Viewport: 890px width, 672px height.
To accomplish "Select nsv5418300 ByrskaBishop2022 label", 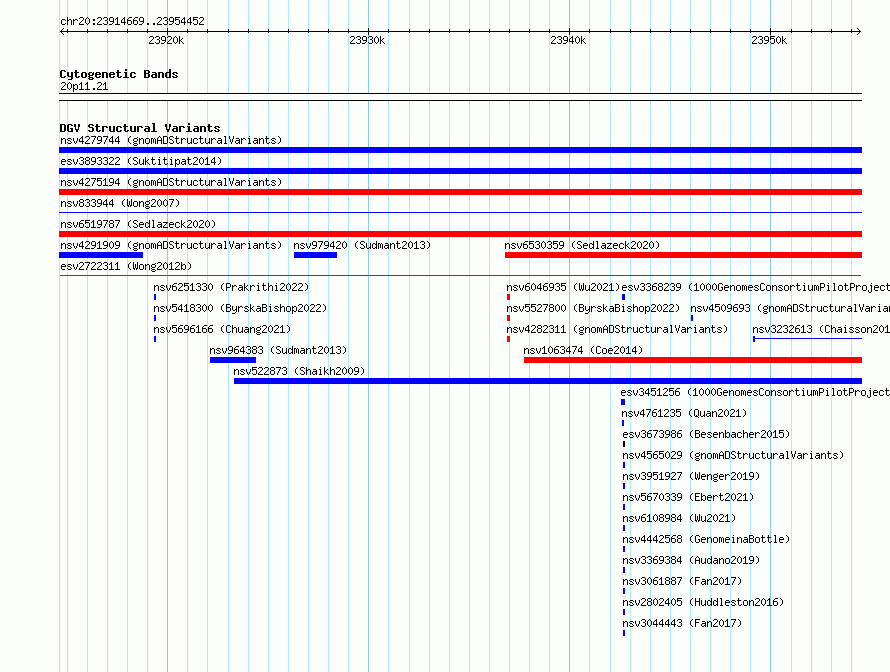I will coord(240,308).
